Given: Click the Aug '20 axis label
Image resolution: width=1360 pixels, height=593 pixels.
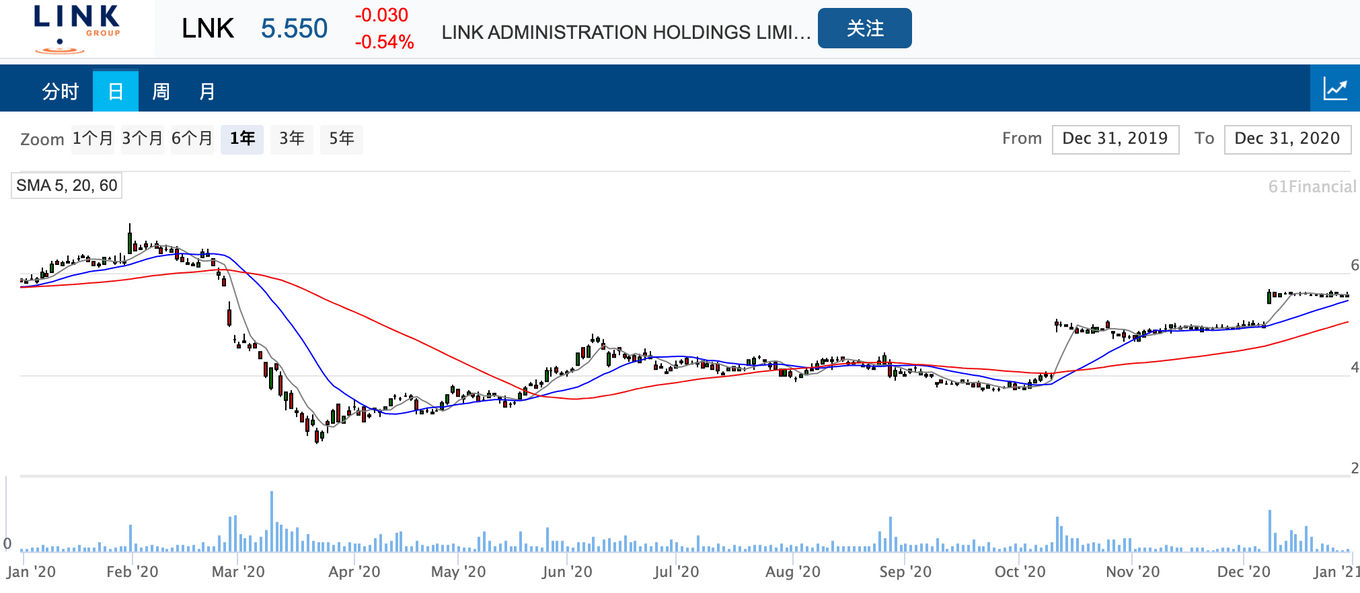Looking at the screenshot, I should pos(792,572).
